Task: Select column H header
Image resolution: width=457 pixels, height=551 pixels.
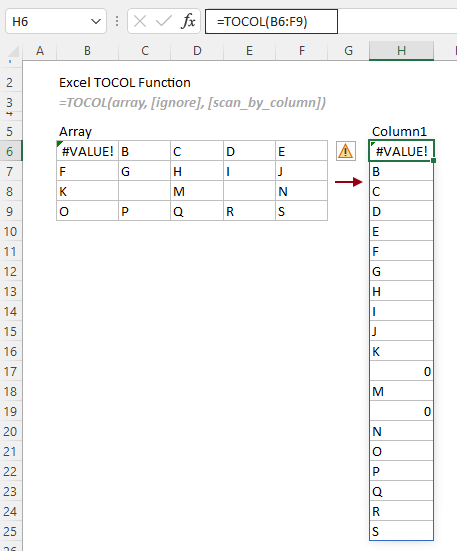Action: (401, 51)
